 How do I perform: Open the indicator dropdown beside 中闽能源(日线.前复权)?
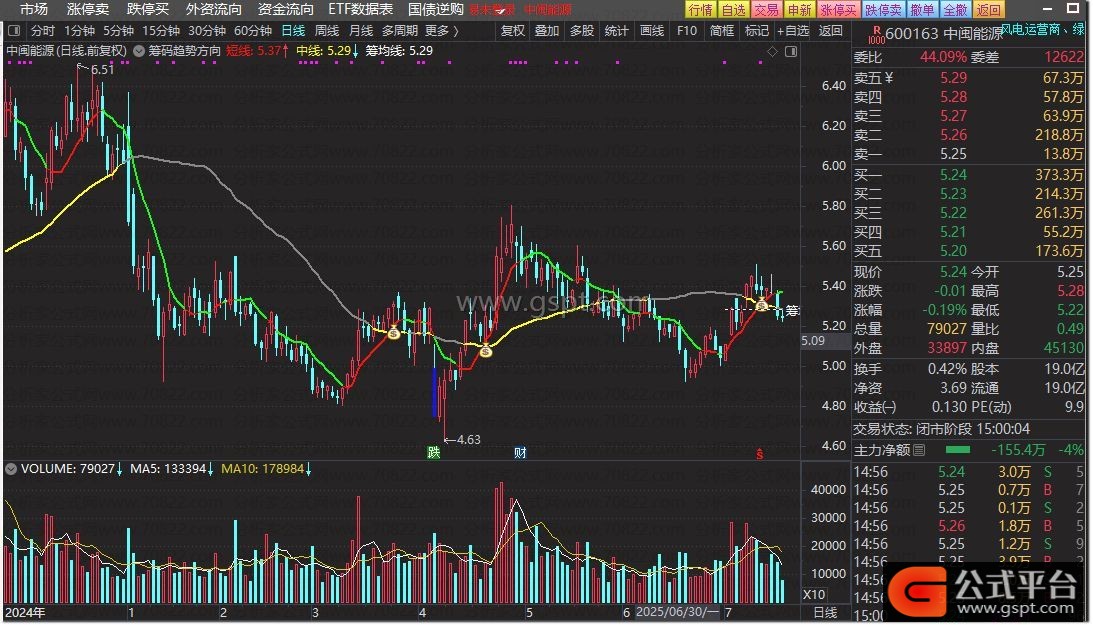click(139, 51)
